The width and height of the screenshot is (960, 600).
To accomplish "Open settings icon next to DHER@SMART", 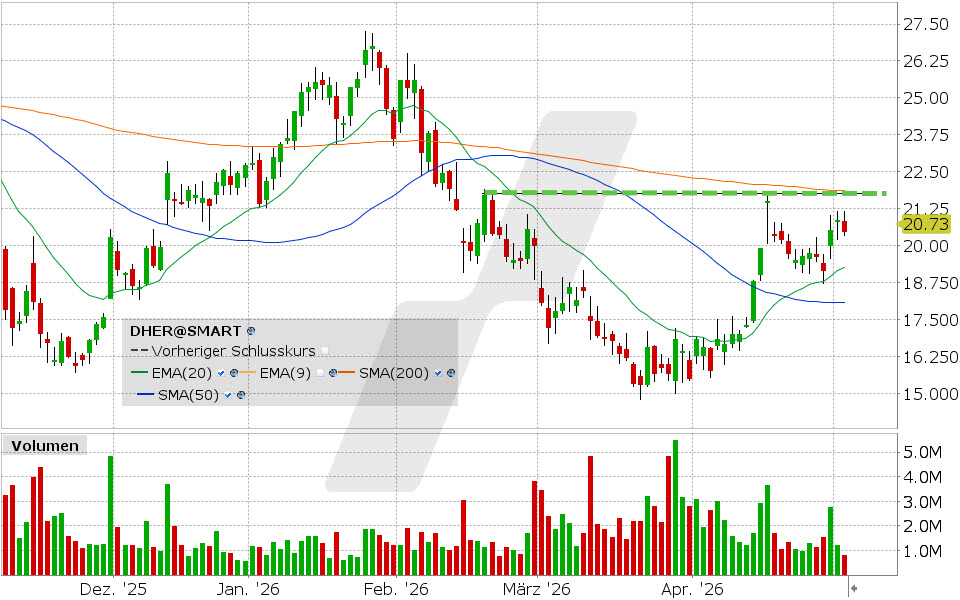I will [251, 331].
